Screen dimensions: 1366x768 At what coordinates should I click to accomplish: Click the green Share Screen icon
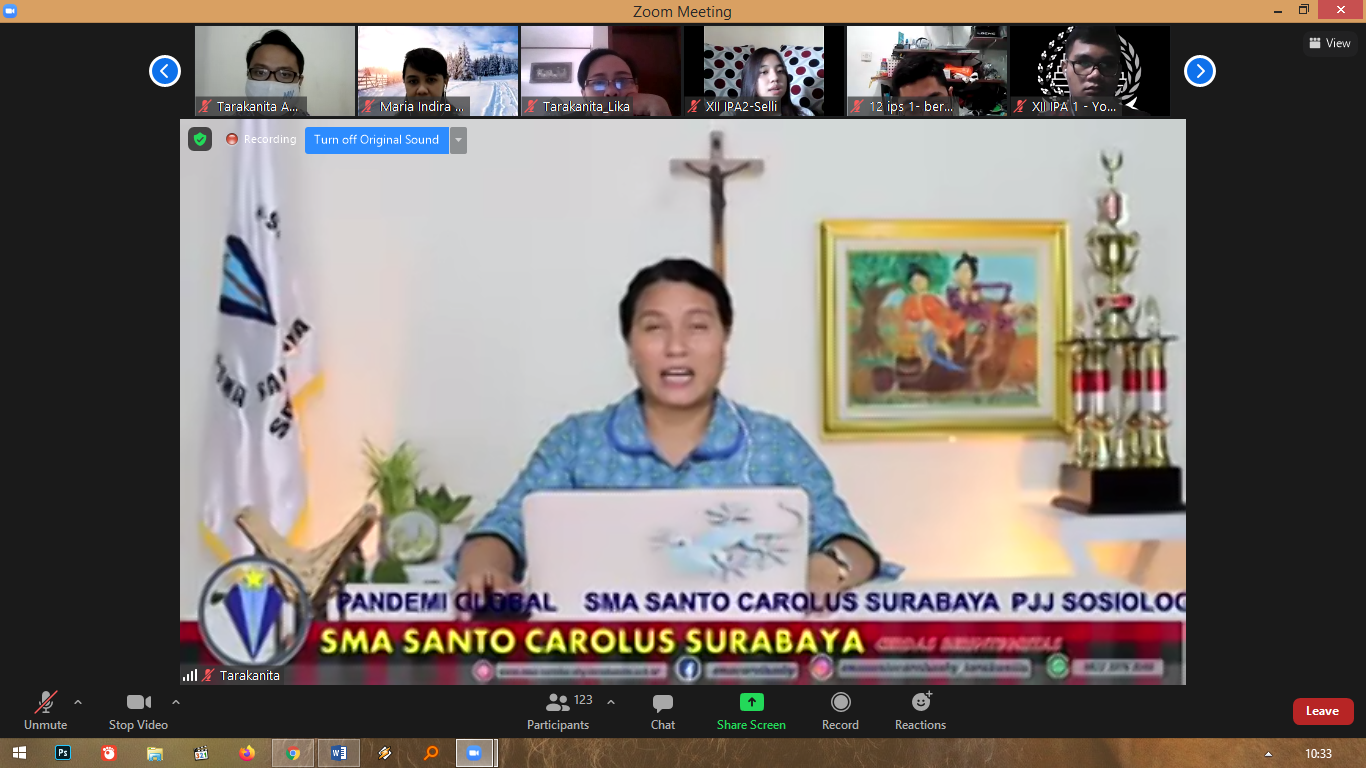coord(752,702)
